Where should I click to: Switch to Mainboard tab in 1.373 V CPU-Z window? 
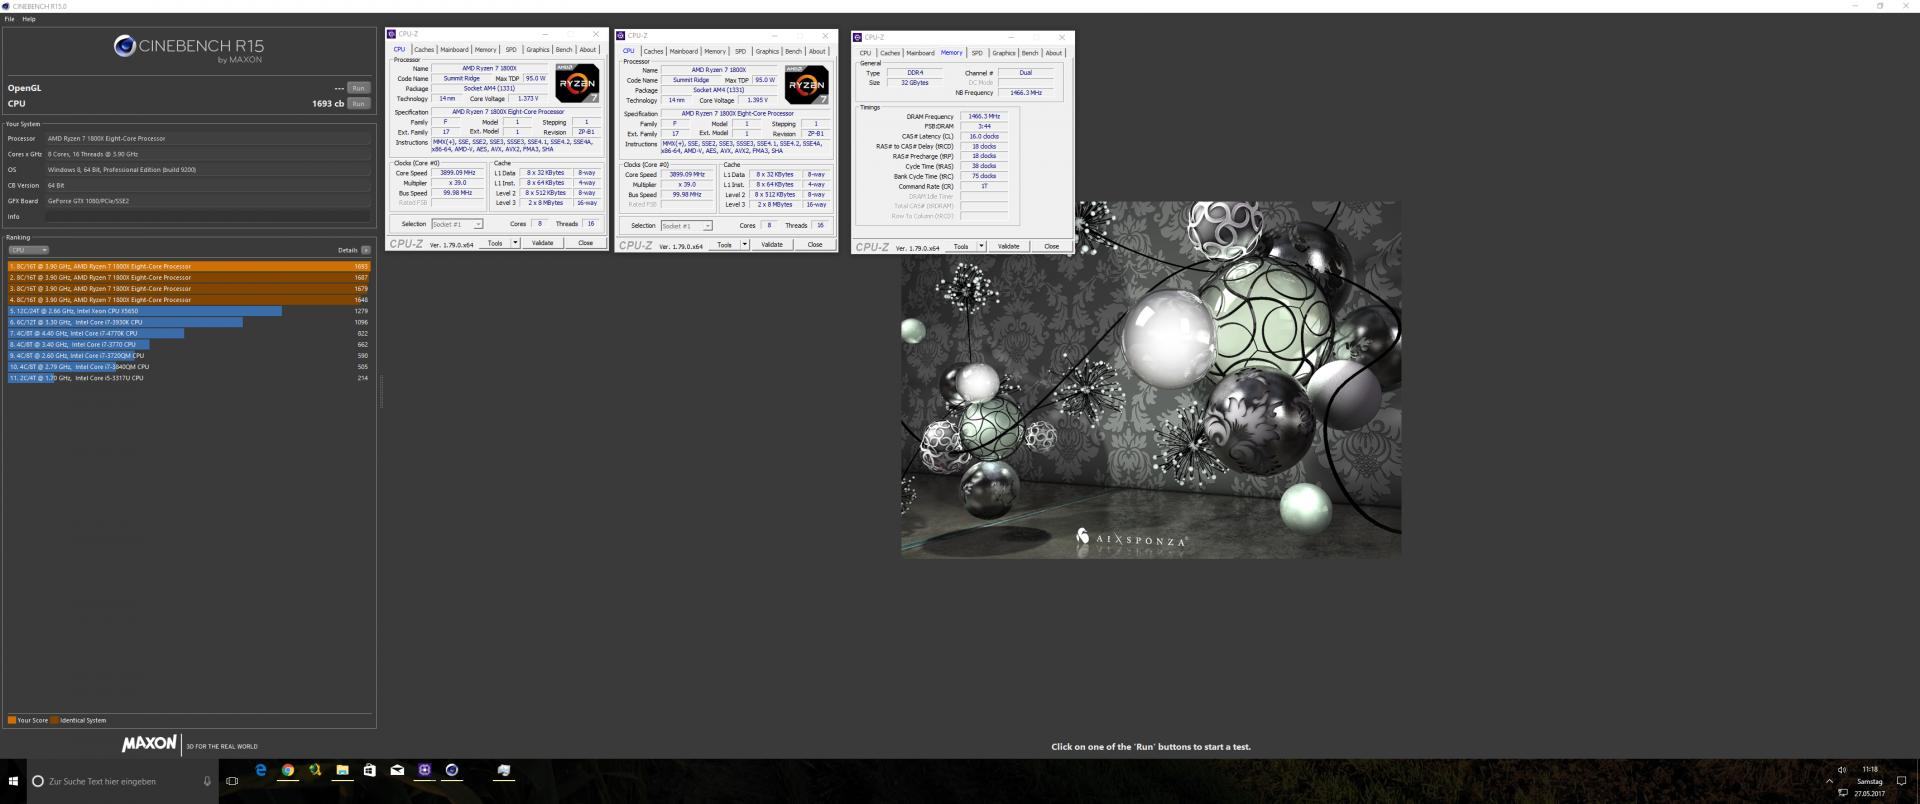[x=454, y=49]
